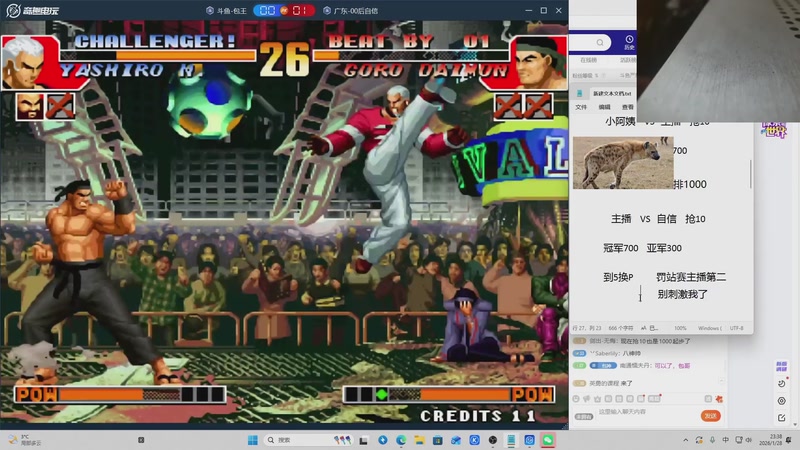Collapse the chat pinned message with the small chevron
The width and height of the screenshot is (800, 450).
721,381
